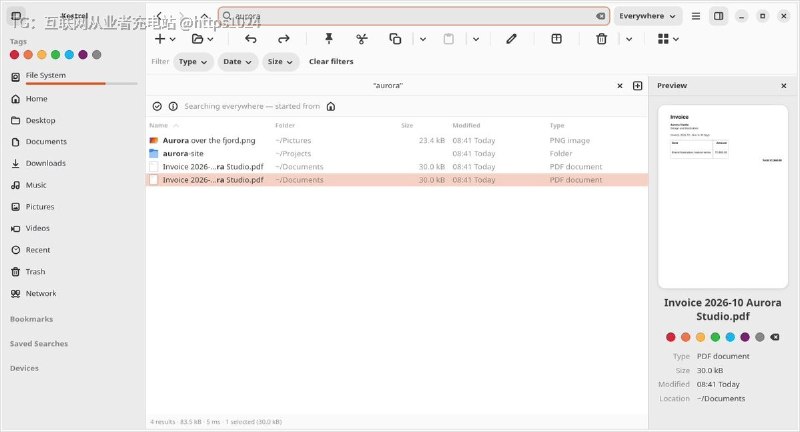The image size is (800, 432).
Task: Open Videos from the sidebar
Action: point(73,228)
